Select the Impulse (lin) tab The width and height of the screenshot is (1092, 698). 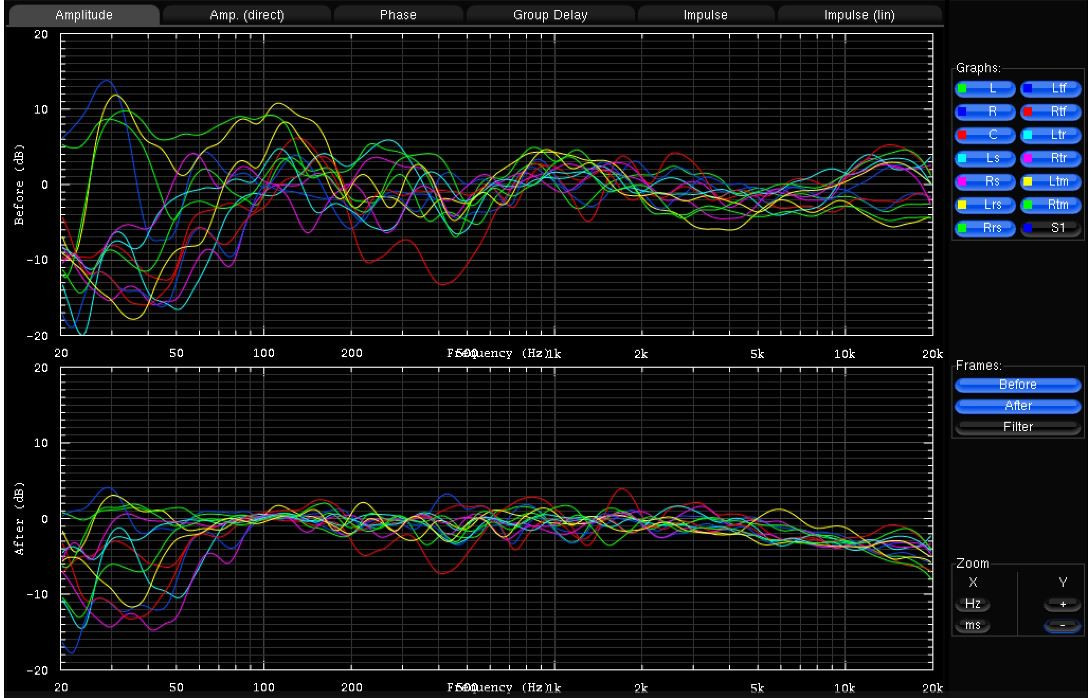tap(858, 15)
